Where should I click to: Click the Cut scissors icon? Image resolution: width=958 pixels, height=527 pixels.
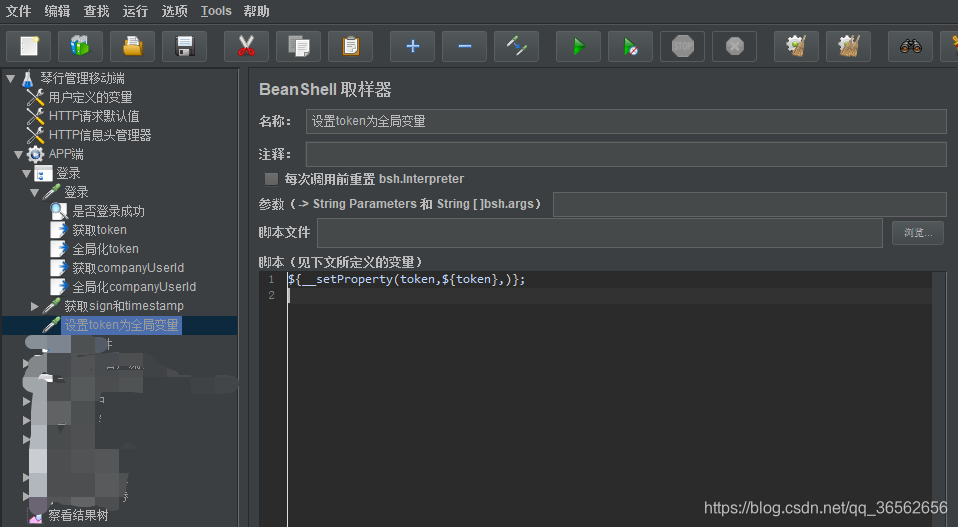pos(246,46)
